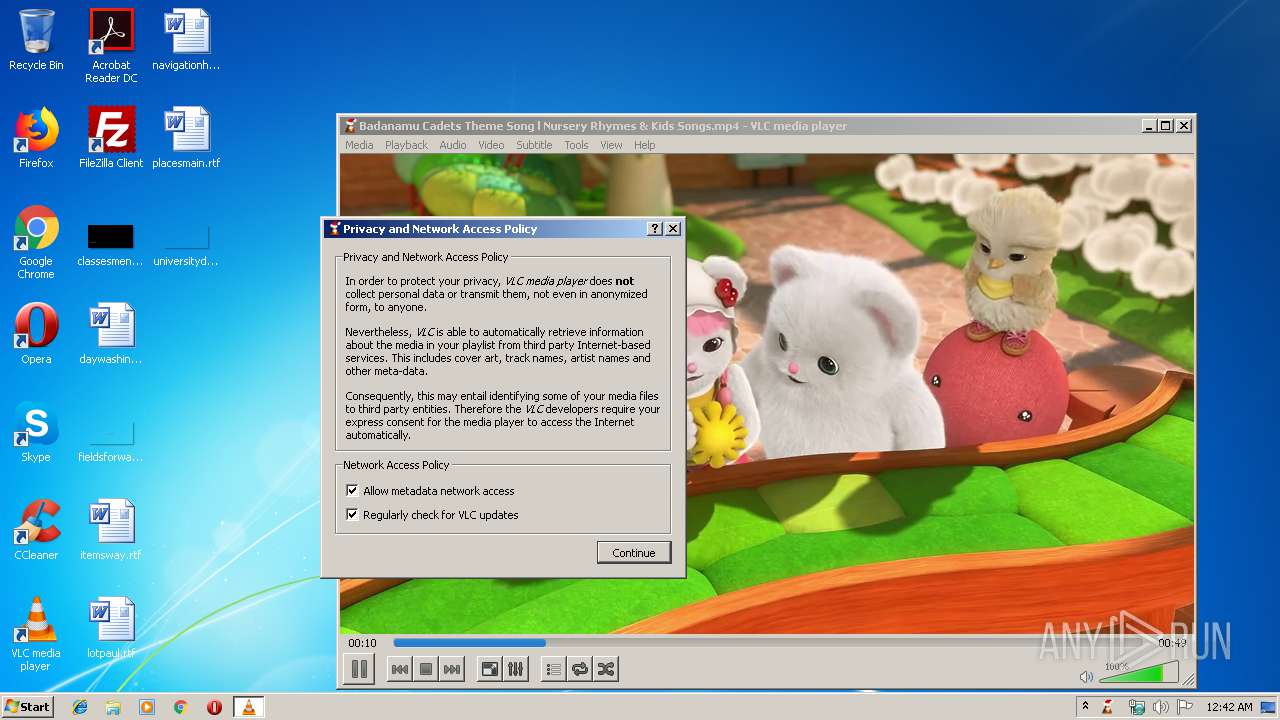Open Windows Media Player taskbar icon
The image size is (1280, 720).
coord(147,707)
